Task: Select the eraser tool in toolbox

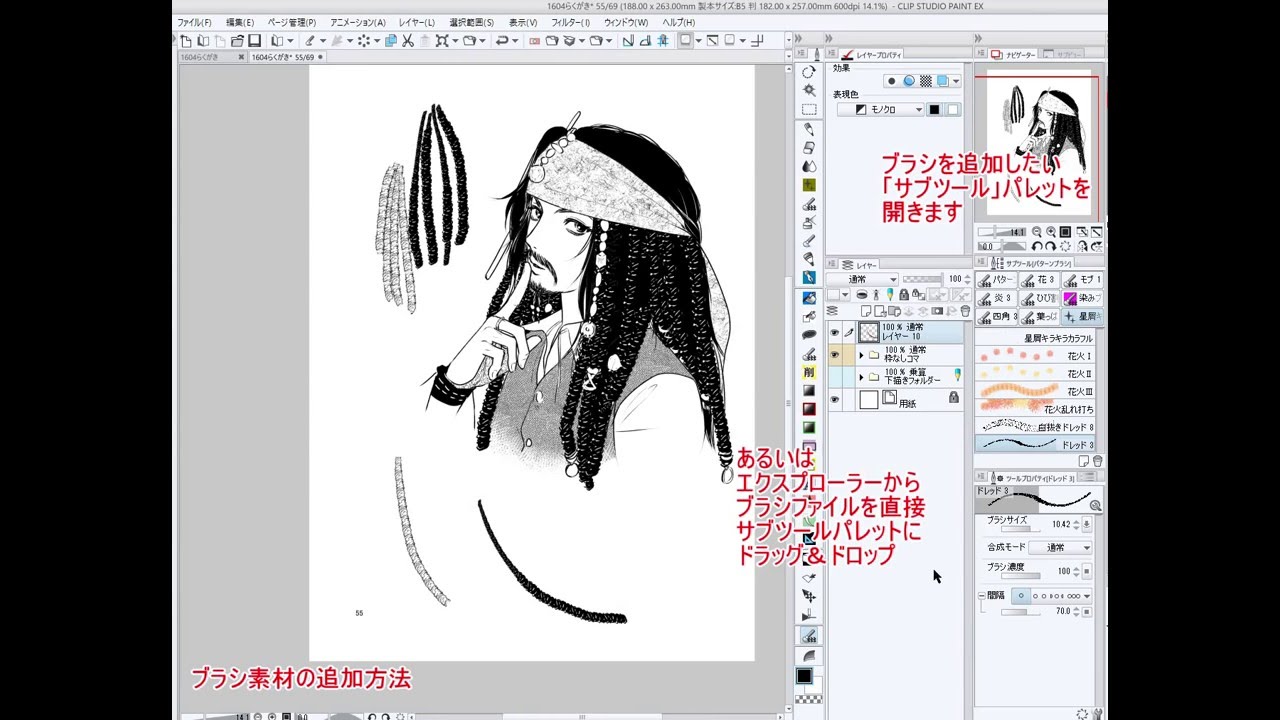Action: (x=809, y=147)
